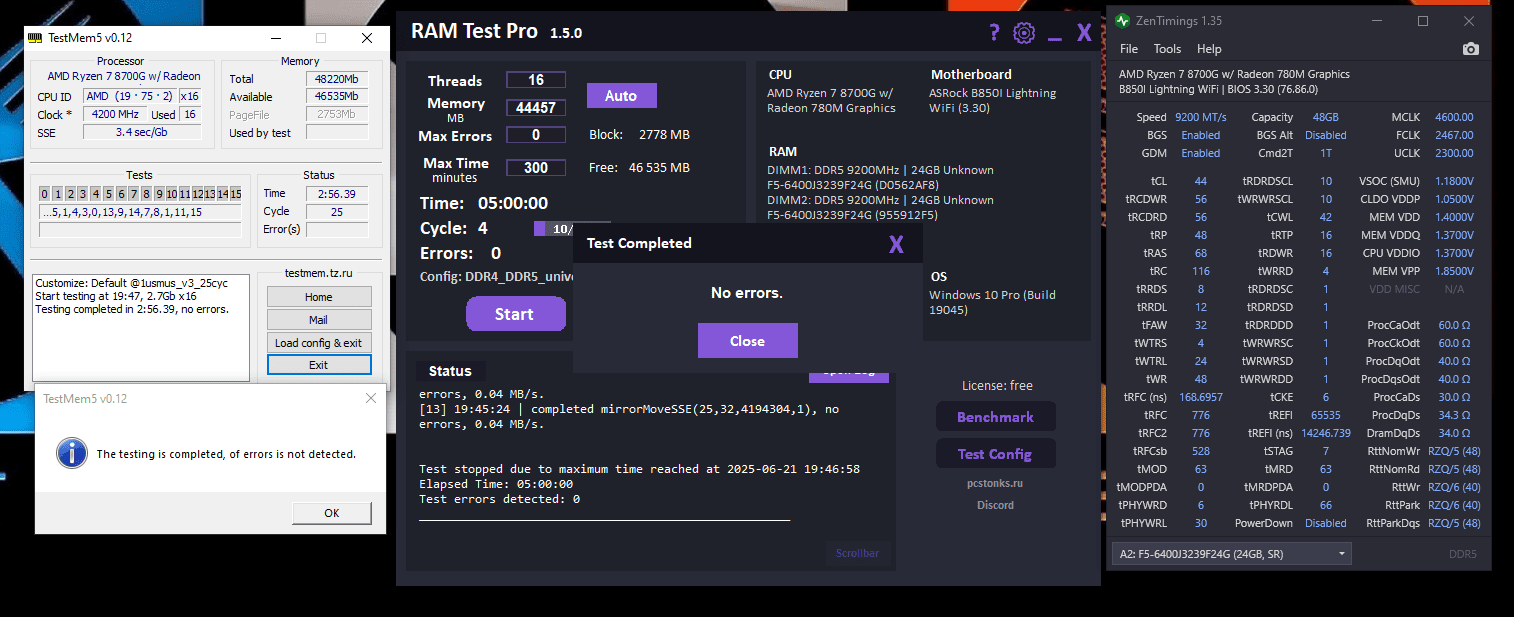
Task: Open the Help menu in ZenTimings
Action: (1209, 49)
